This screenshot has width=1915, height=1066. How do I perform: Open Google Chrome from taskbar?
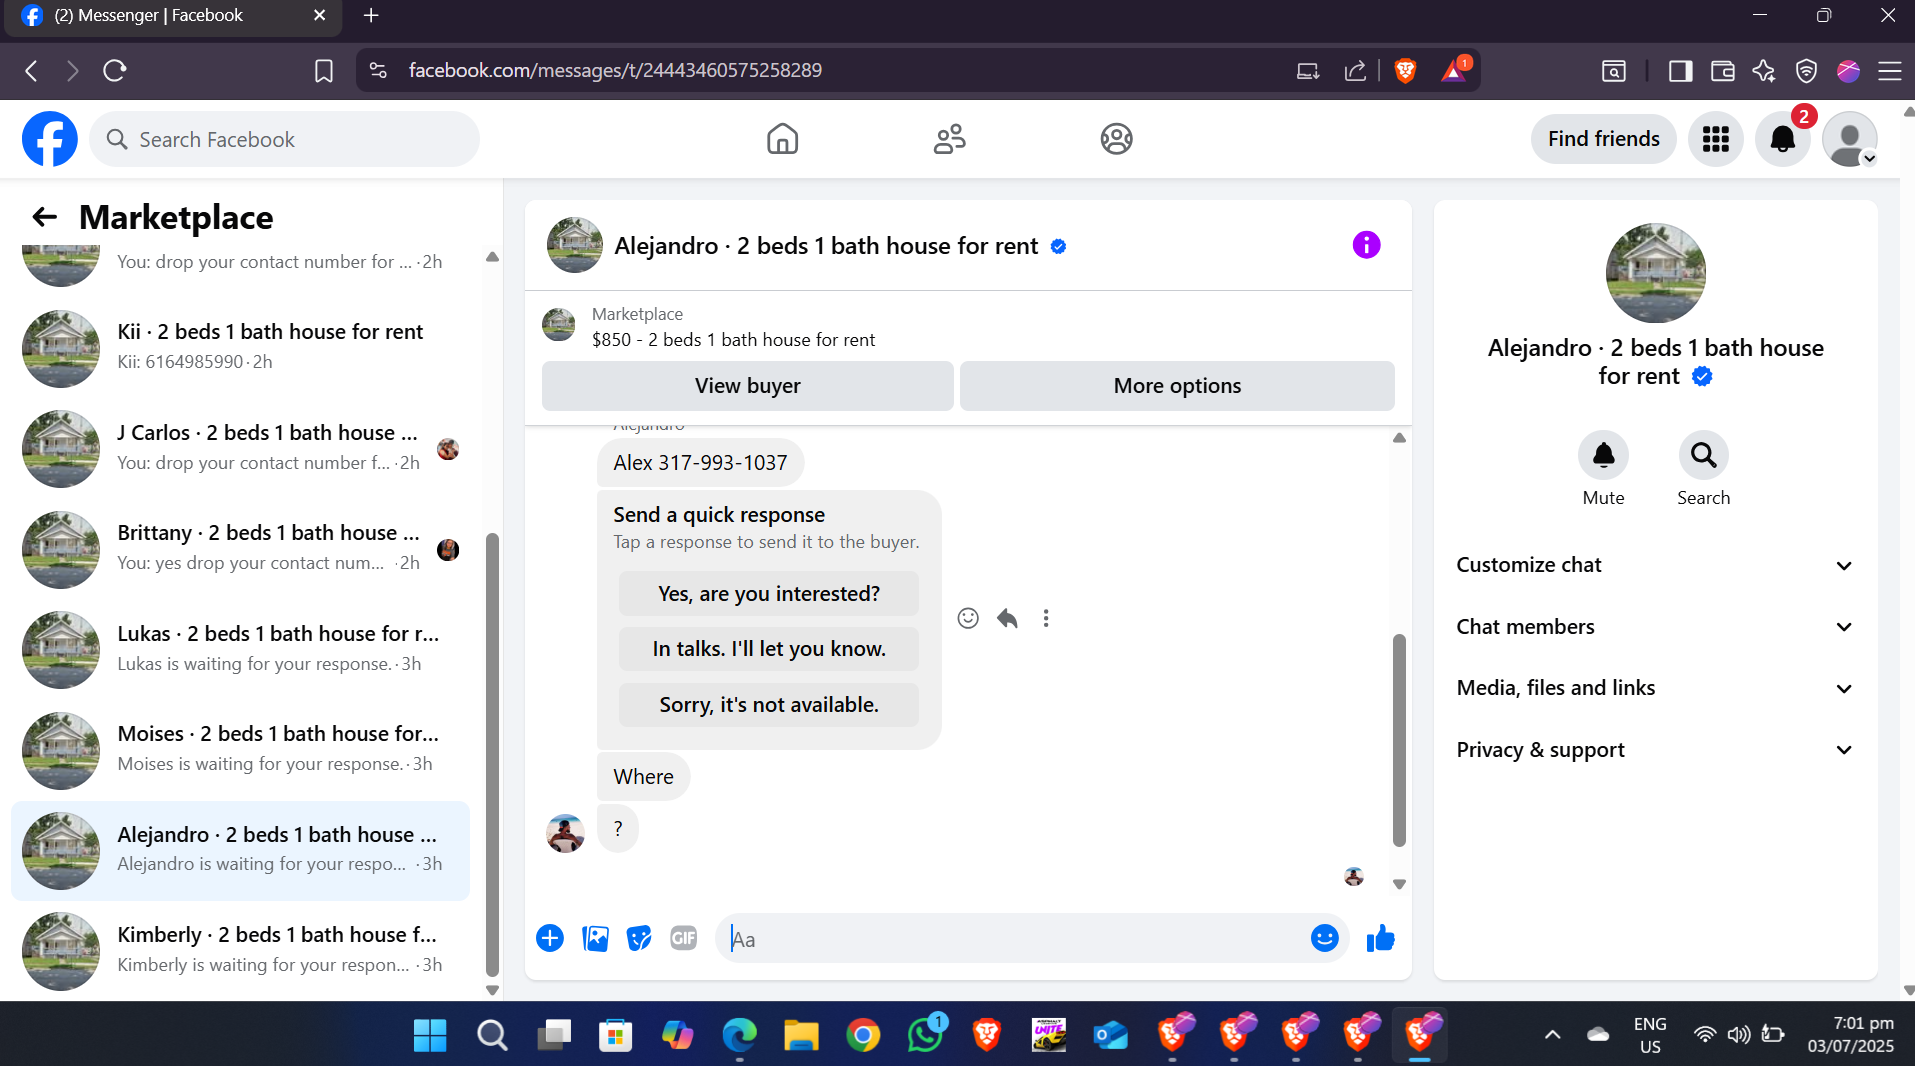click(863, 1035)
